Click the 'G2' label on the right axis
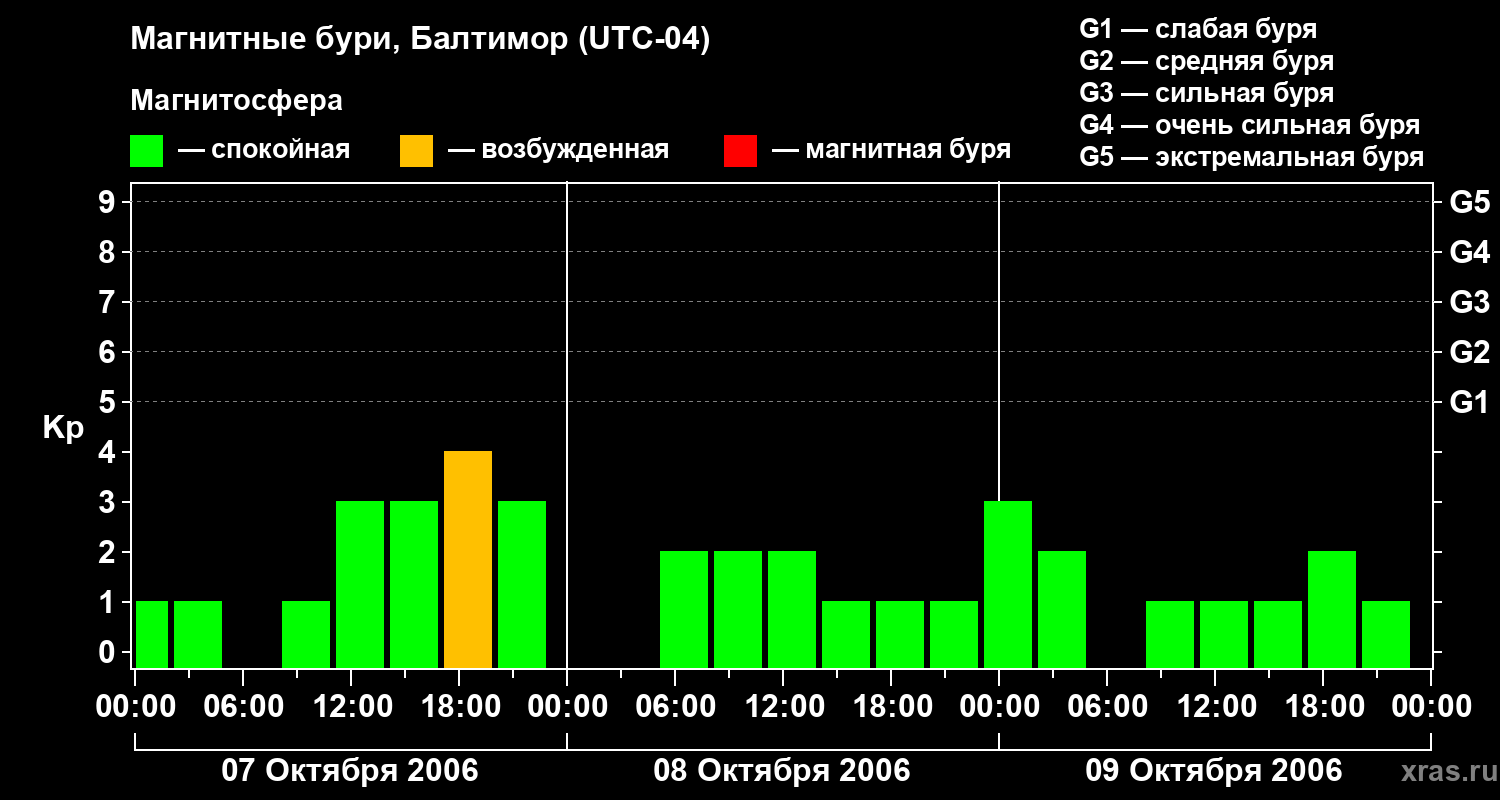This screenshot has width=1500, height=800. (x=1469, y=352)
